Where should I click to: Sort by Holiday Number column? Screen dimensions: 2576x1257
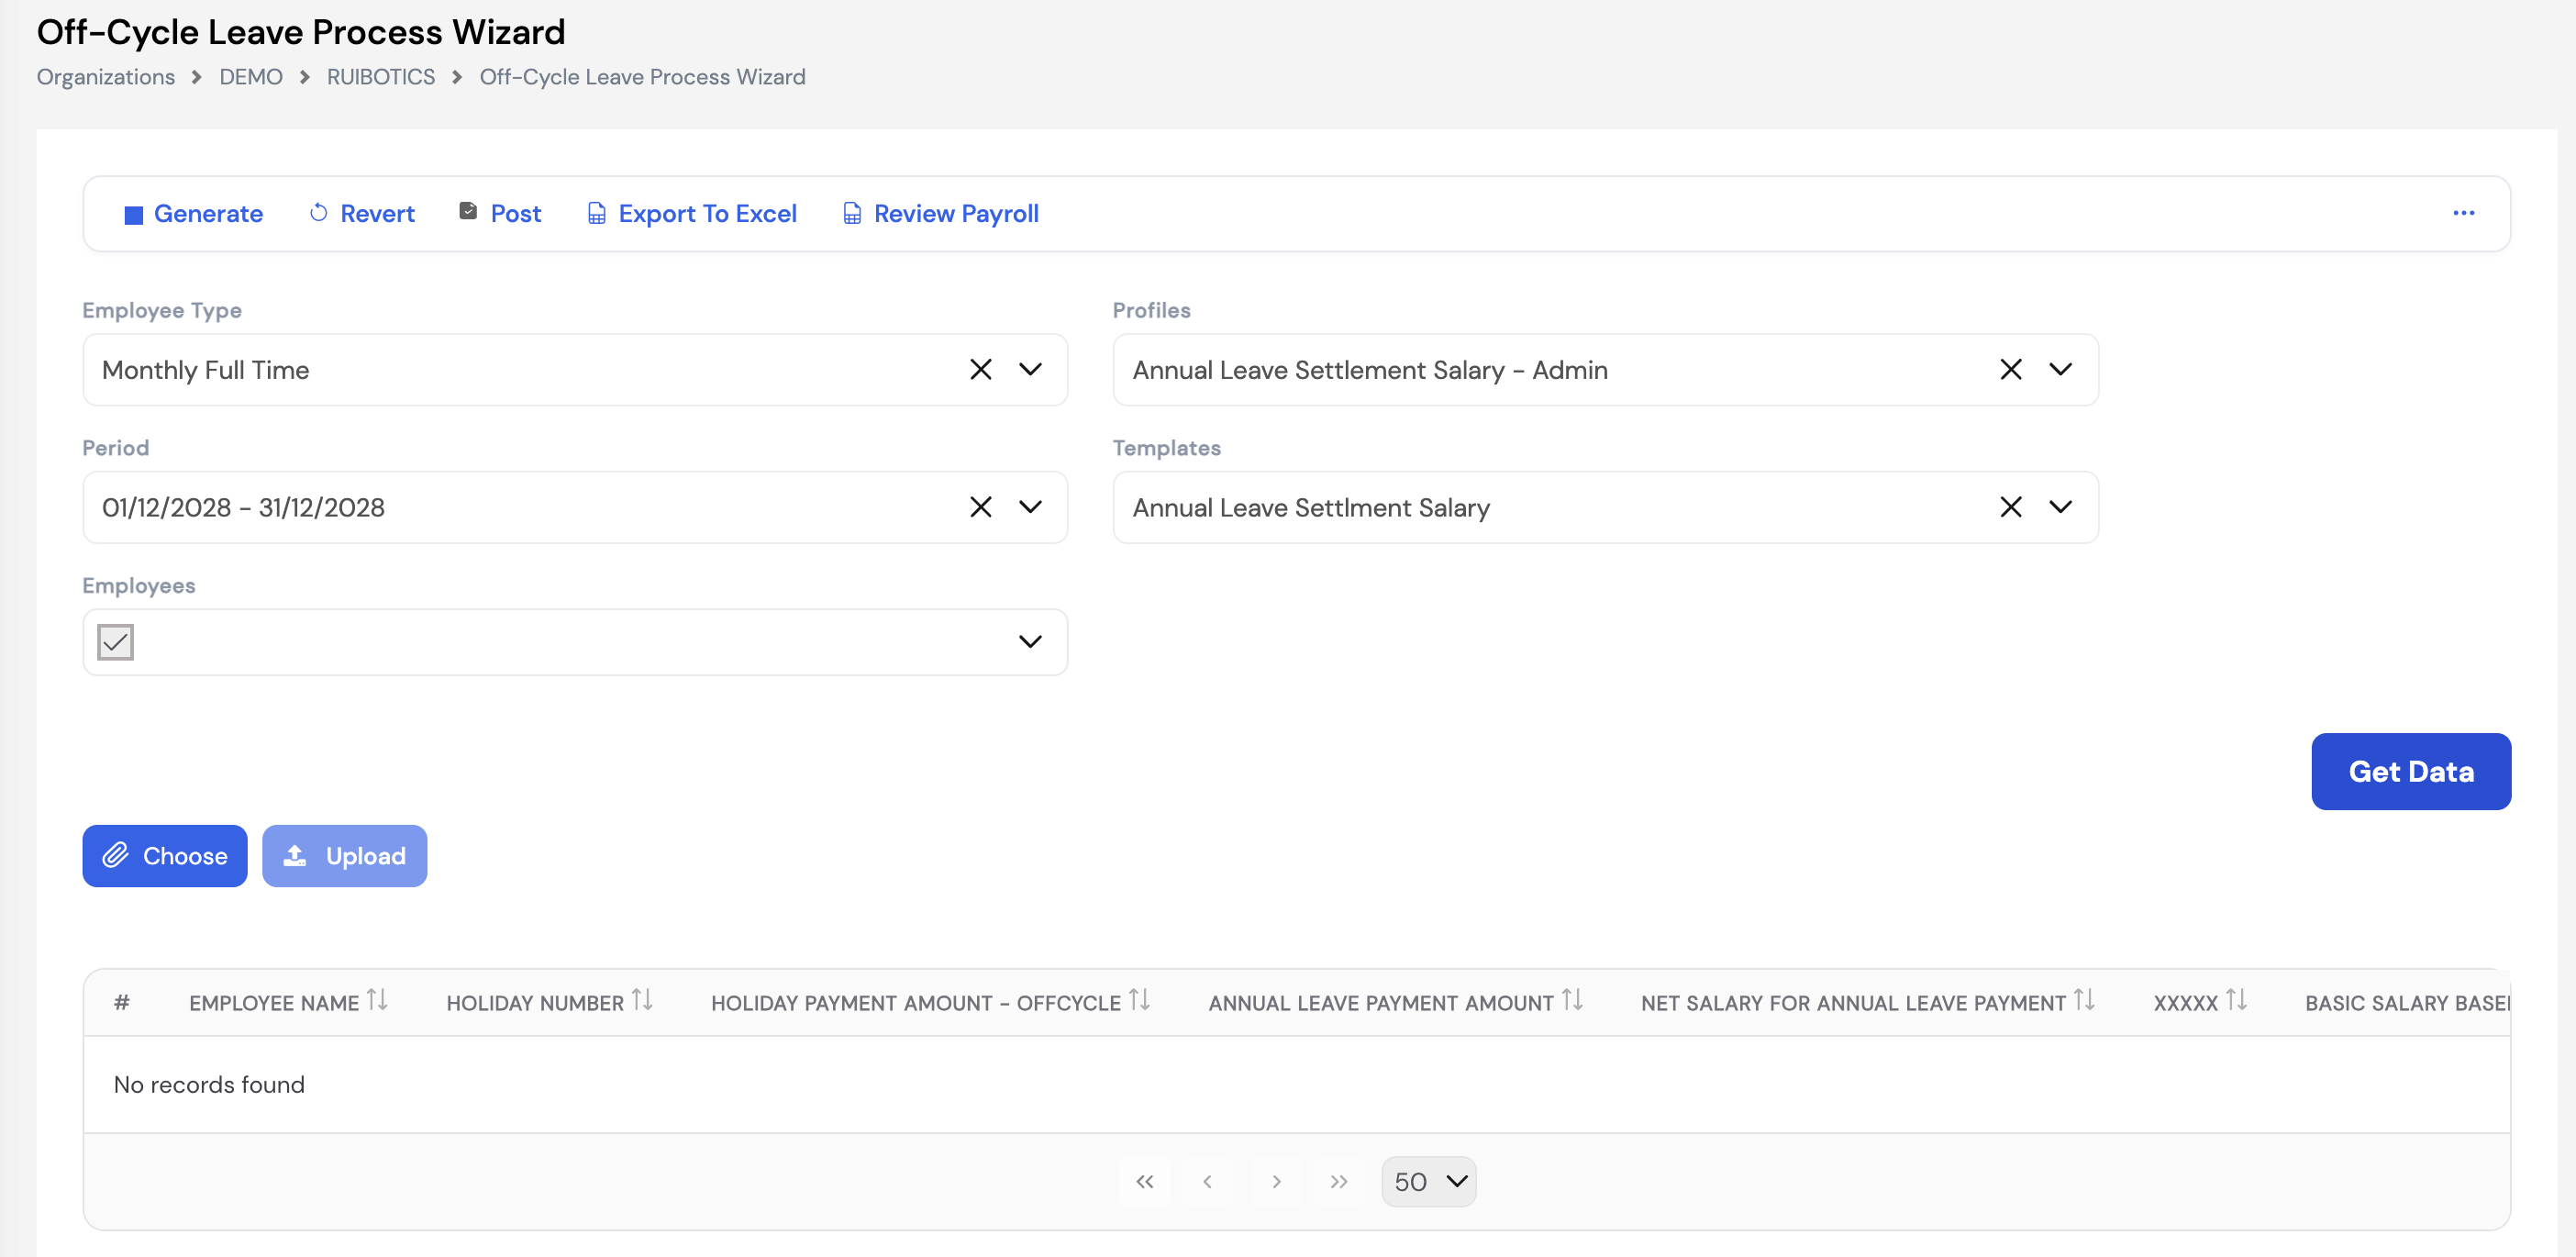pos(642,1000)
